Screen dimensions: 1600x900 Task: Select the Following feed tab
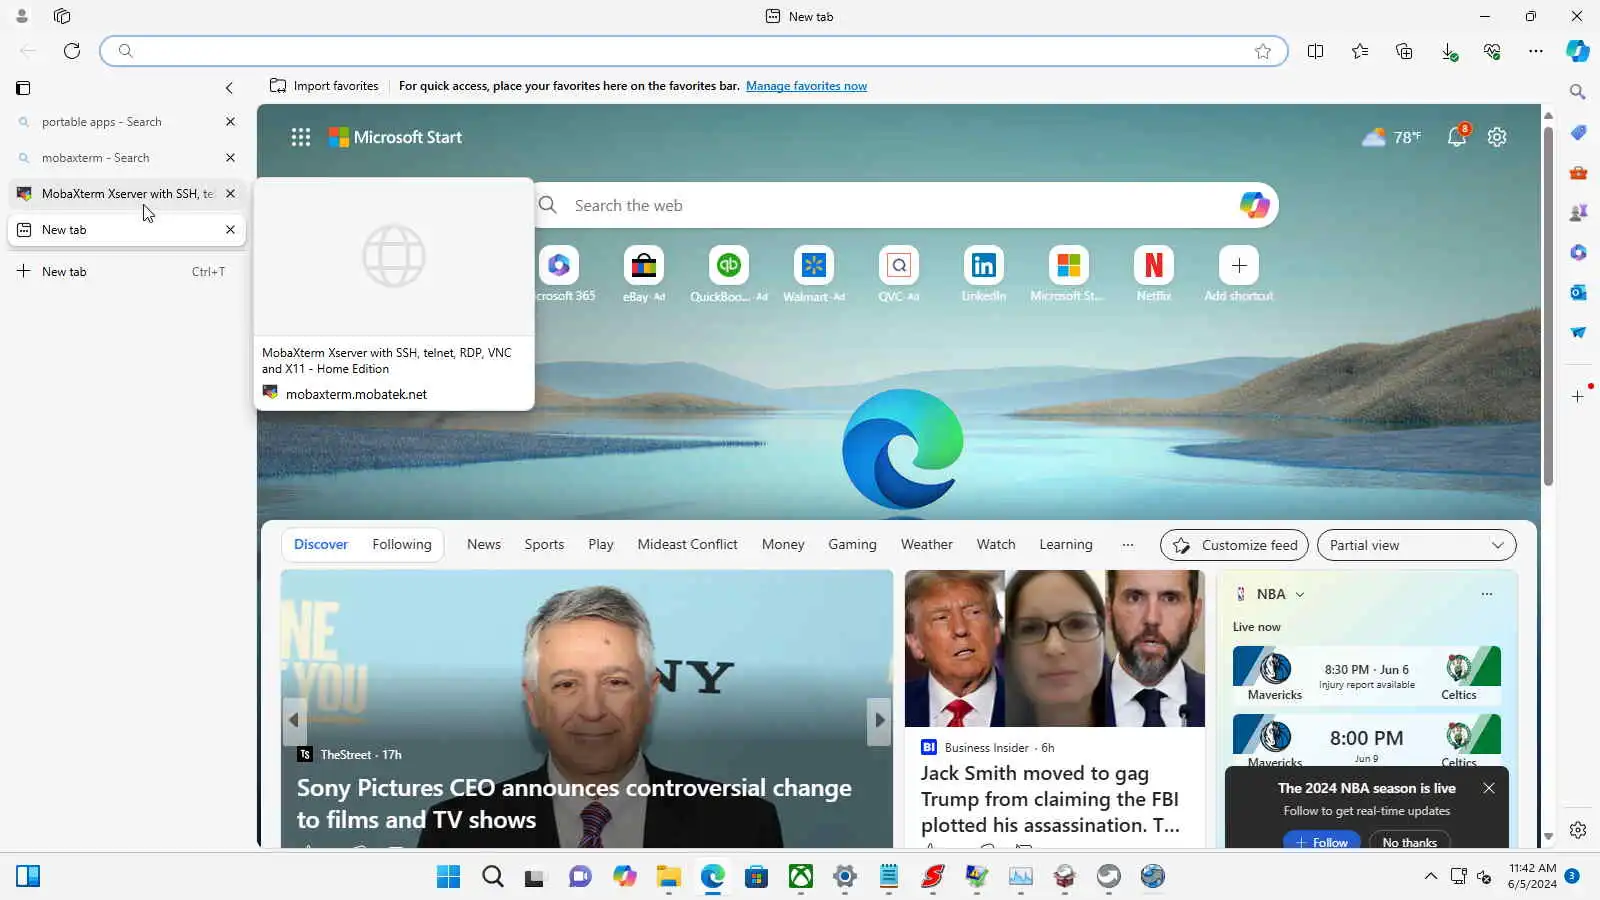click(x=402, y=545)
